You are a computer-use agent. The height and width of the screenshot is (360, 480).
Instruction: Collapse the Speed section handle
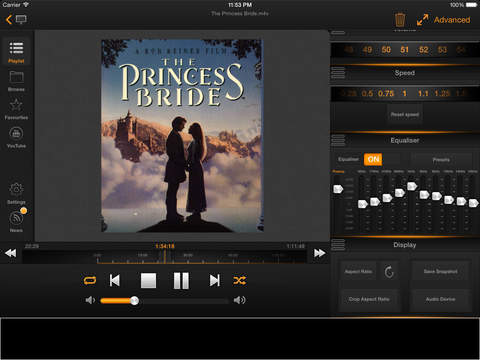[338, 73]
